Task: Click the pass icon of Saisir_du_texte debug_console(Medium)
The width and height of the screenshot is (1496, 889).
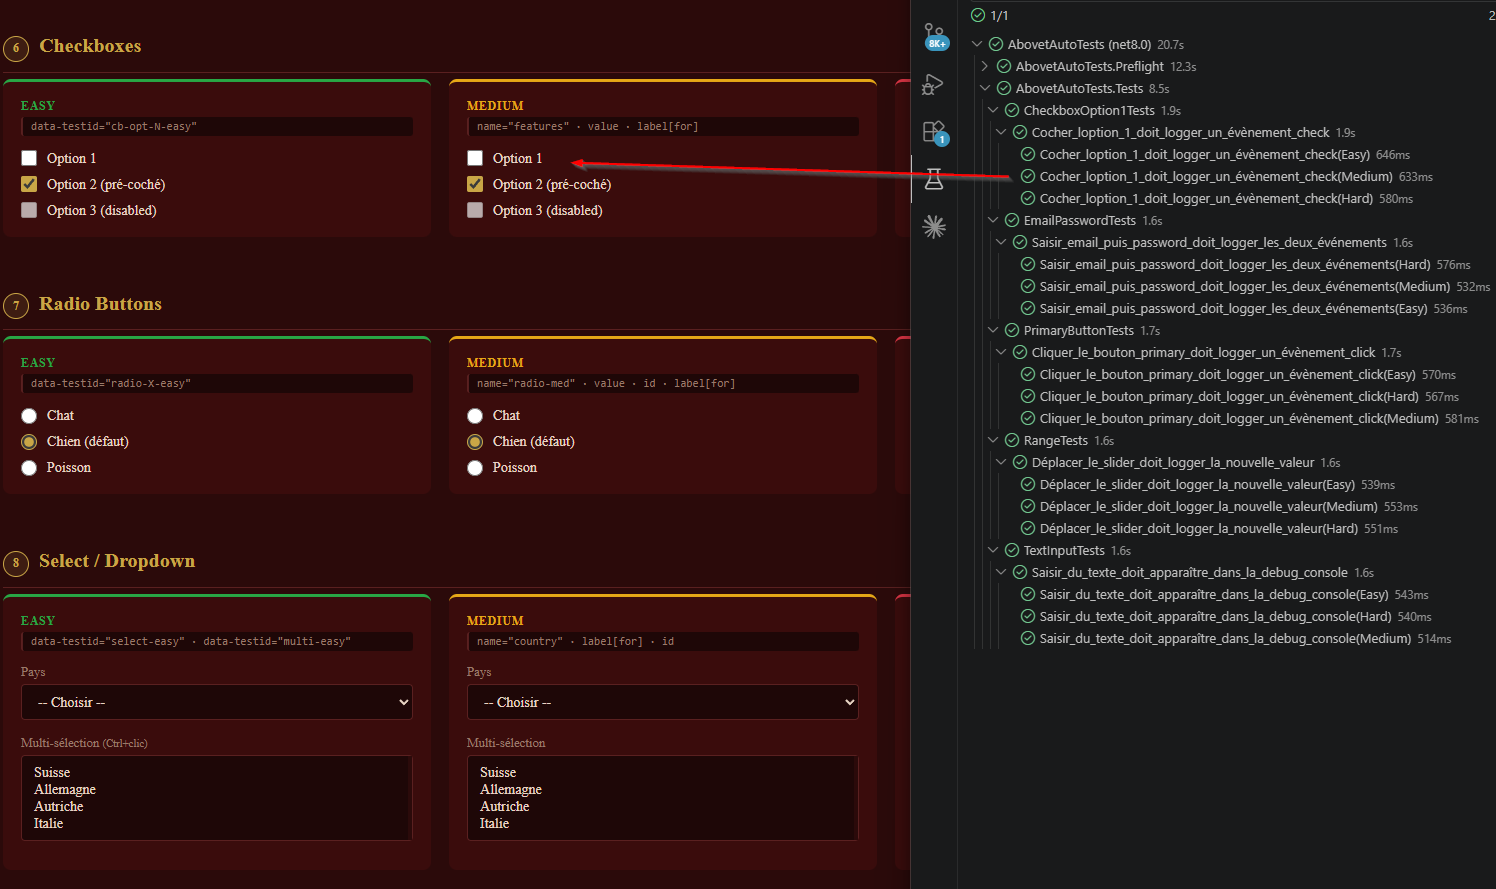Action: (1028, 638)
